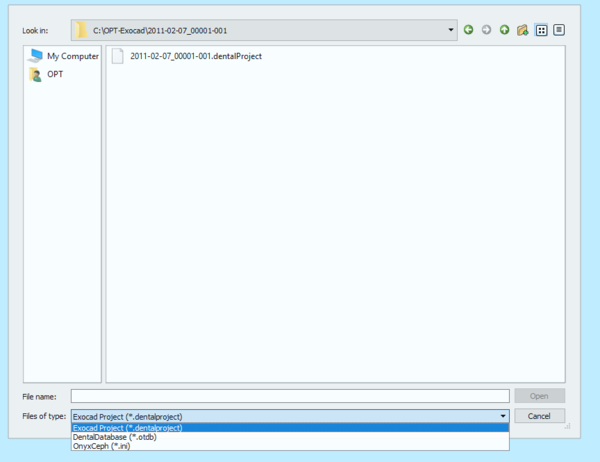The image size is (600, 462).
Task: Click the File name input field
Action: (290, 396)
